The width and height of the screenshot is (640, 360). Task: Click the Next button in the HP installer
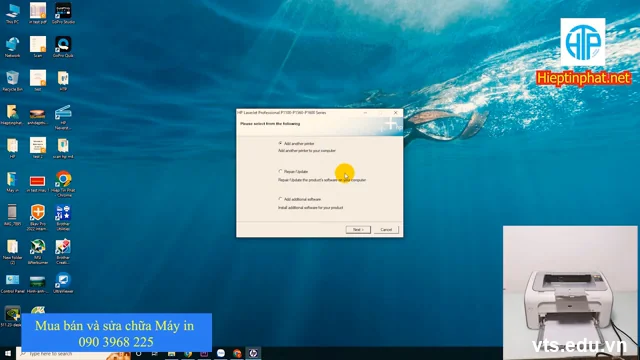pyautogui.click(x=358, y=230)
